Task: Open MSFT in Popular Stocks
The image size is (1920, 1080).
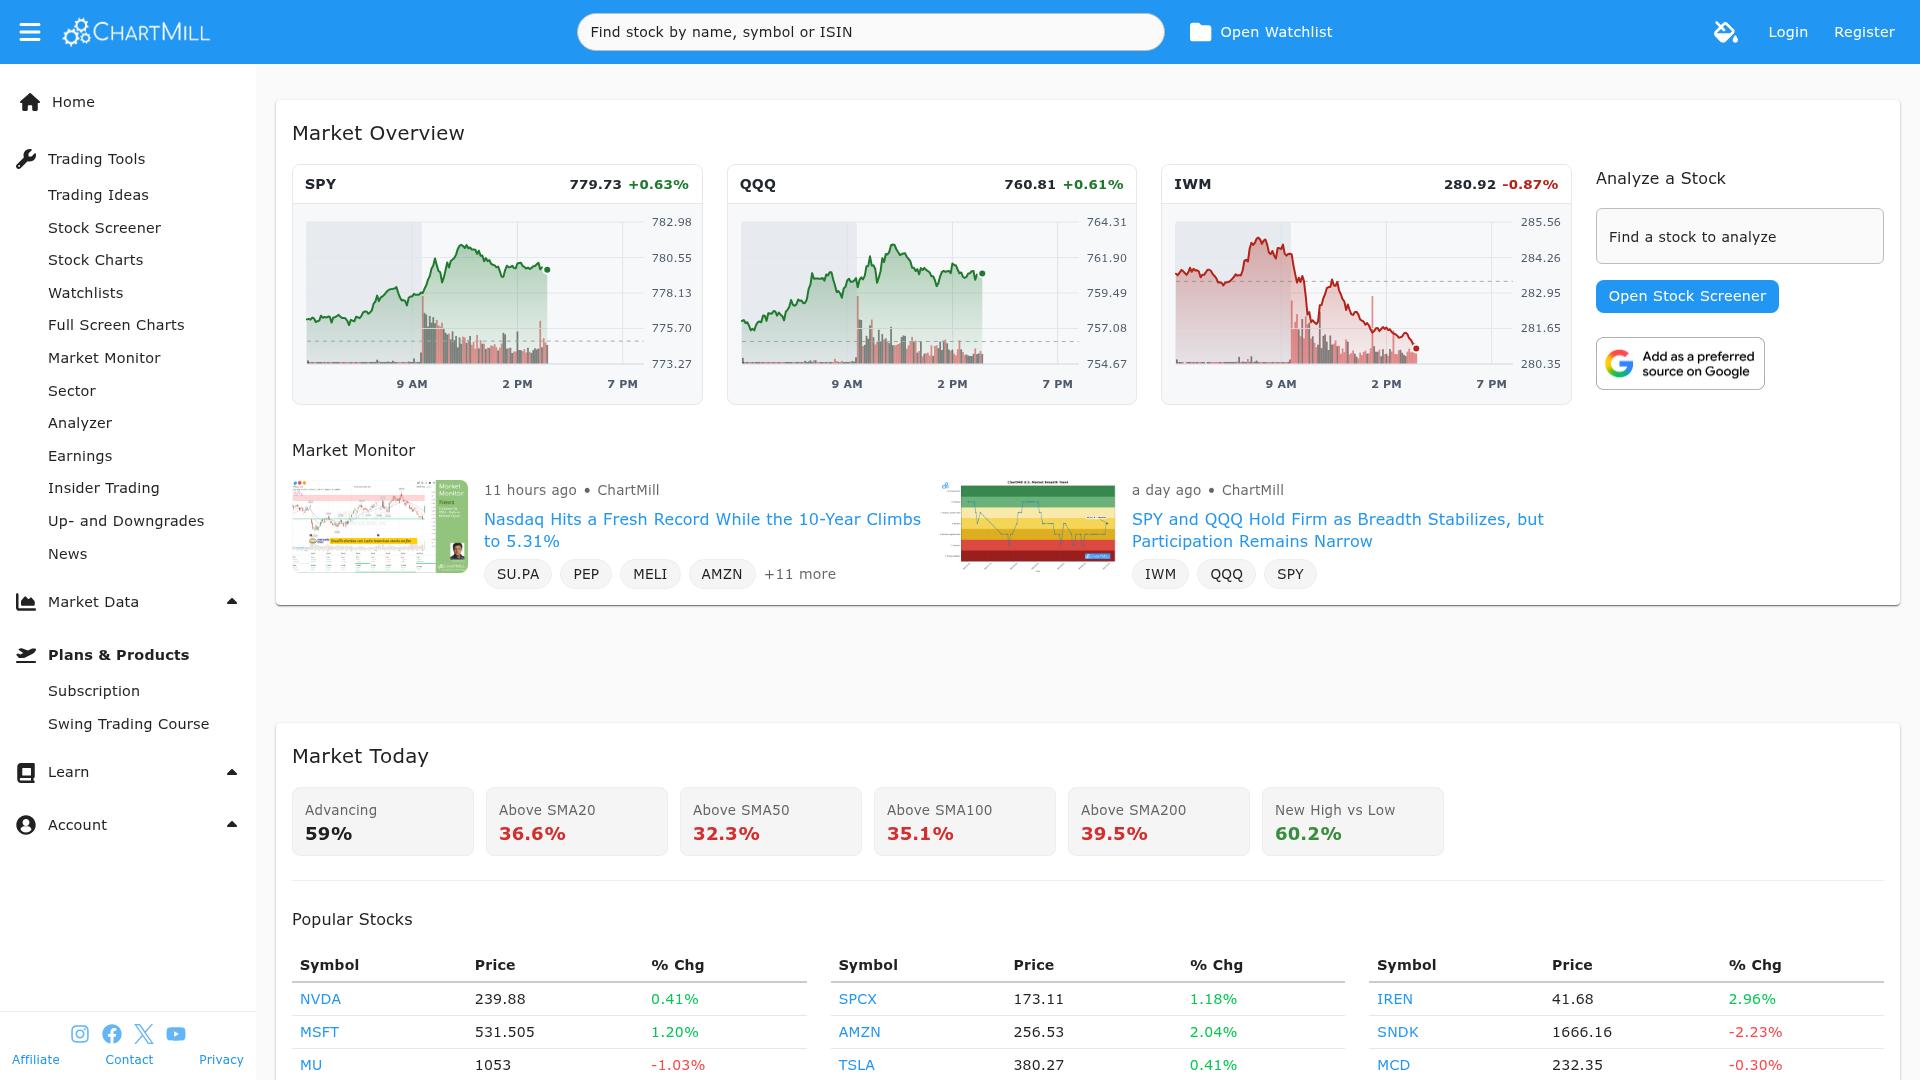Action: pyautogui.click(x=319, y=1032)
